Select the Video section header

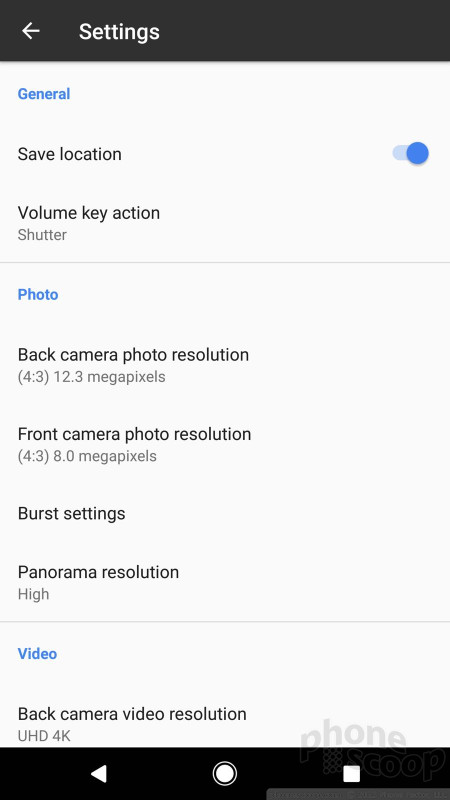[37, 654]
